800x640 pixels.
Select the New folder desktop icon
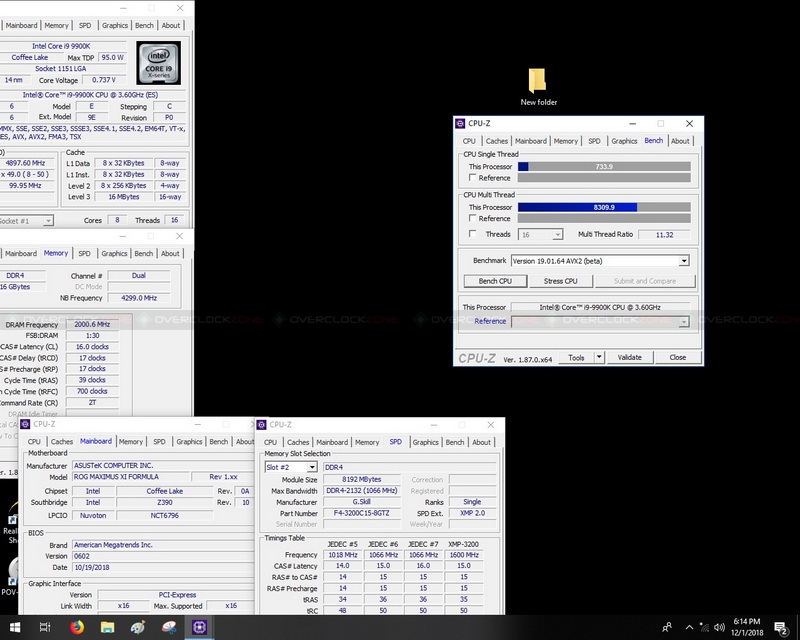point(538,87)
